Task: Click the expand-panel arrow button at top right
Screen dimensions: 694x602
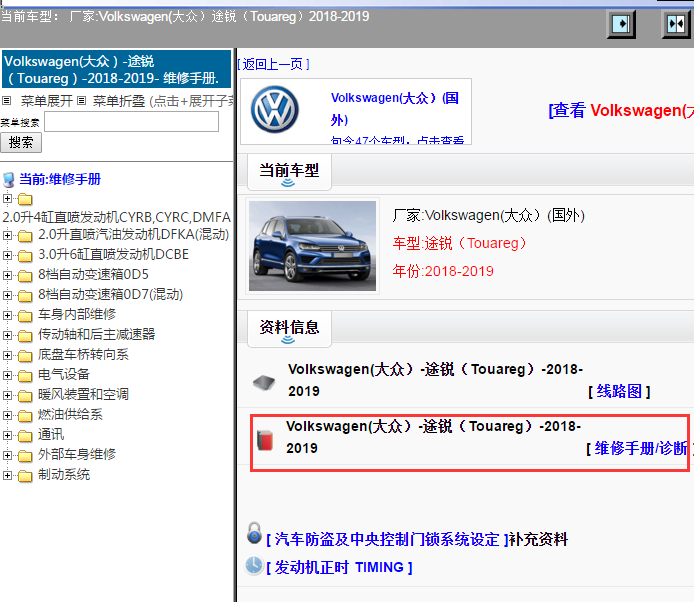Action: [x=621, y=23]
